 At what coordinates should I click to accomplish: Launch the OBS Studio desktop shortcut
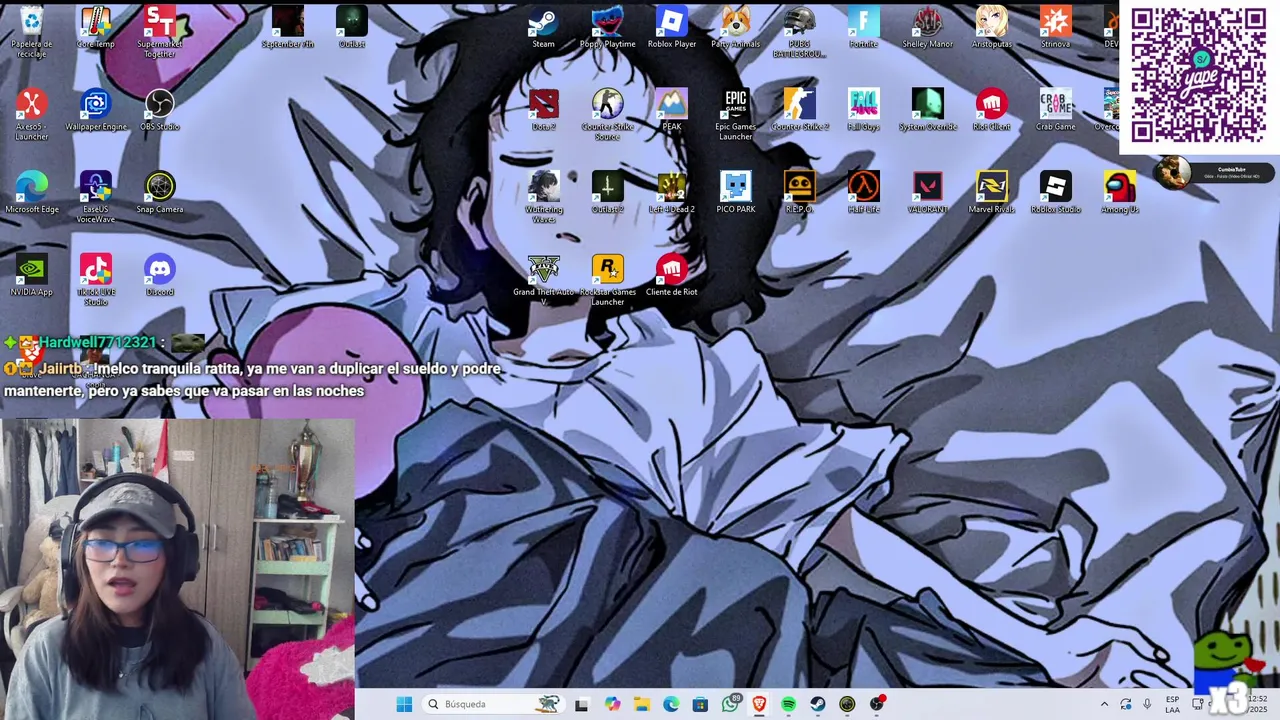[x=159, y=110]
